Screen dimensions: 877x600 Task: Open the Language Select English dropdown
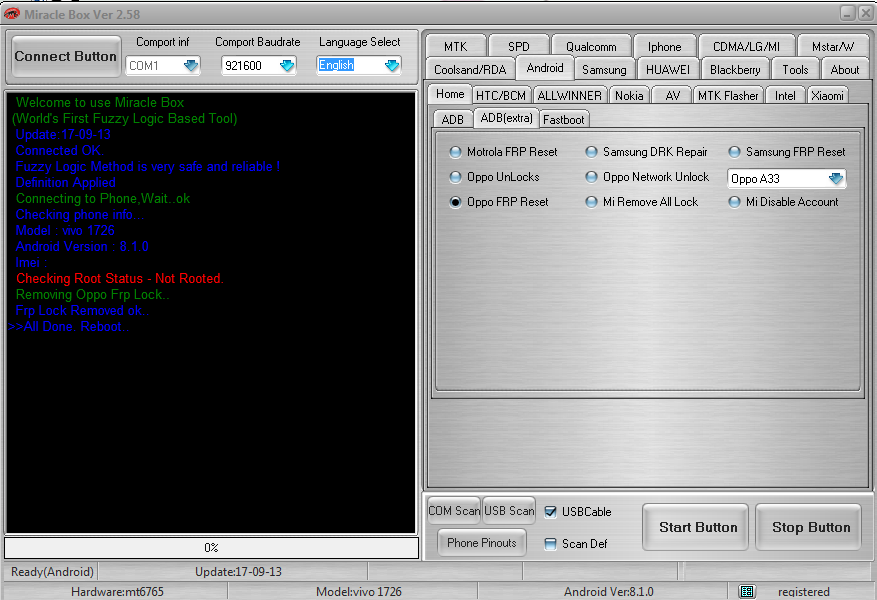pos(392,66)
